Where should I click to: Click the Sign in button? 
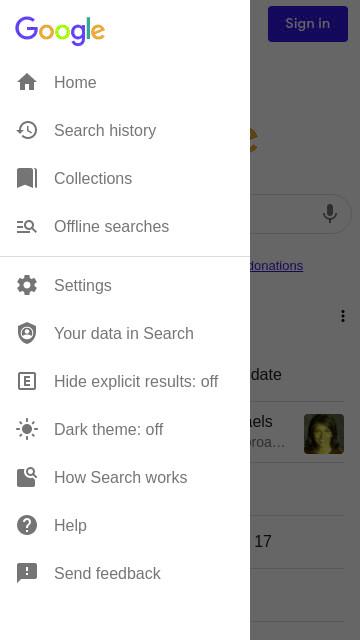click(308, 24)
